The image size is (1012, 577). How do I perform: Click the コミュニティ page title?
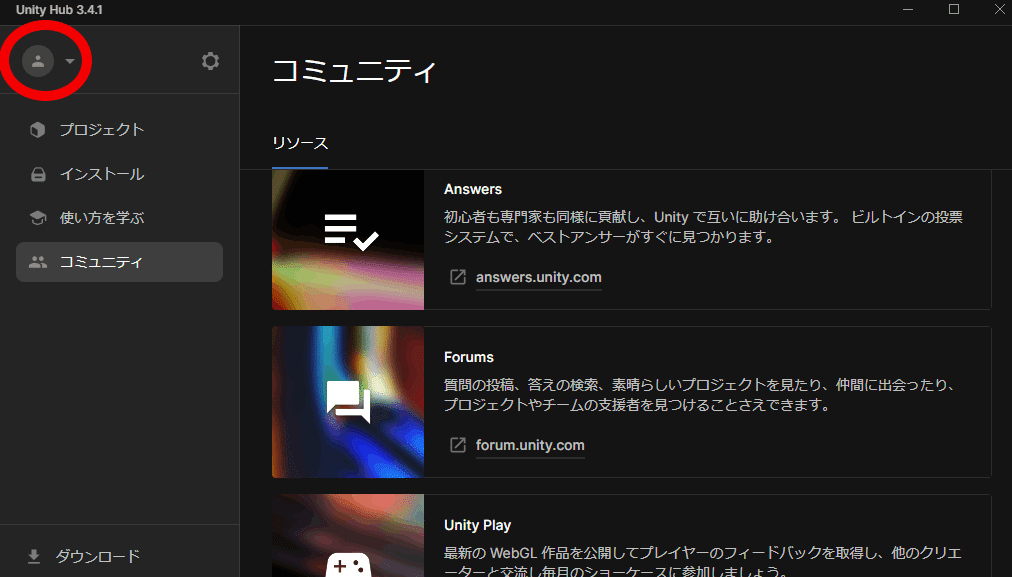pos(354,71)
